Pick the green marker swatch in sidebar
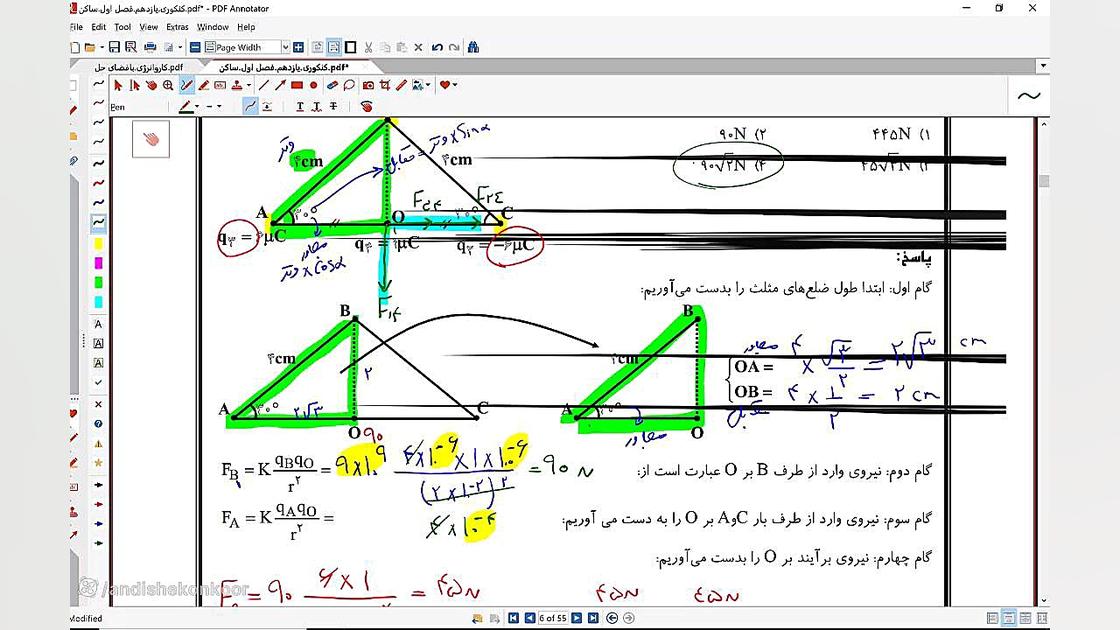The height and width of the screenshot is (630, 1120). [x=99, y=283]
